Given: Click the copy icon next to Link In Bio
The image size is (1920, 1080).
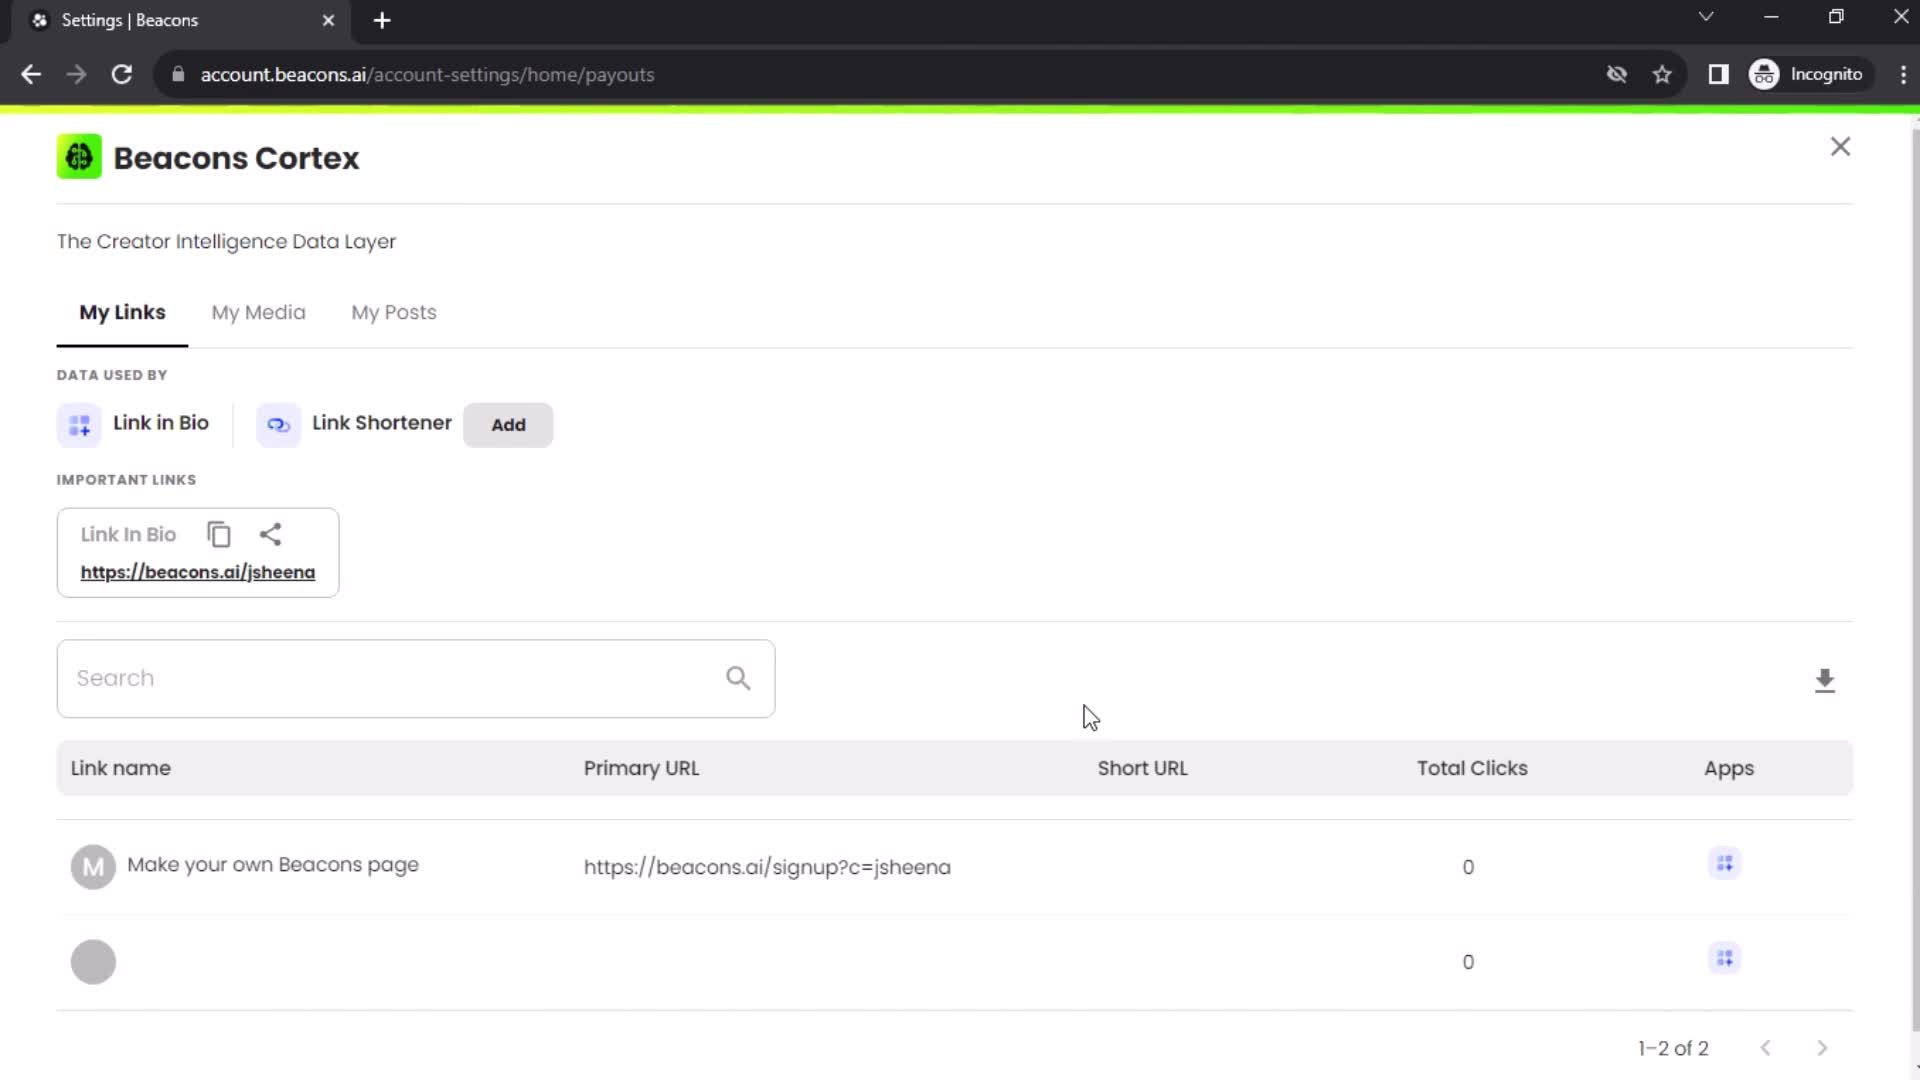Looking at the screenshot, I should 219,534.
